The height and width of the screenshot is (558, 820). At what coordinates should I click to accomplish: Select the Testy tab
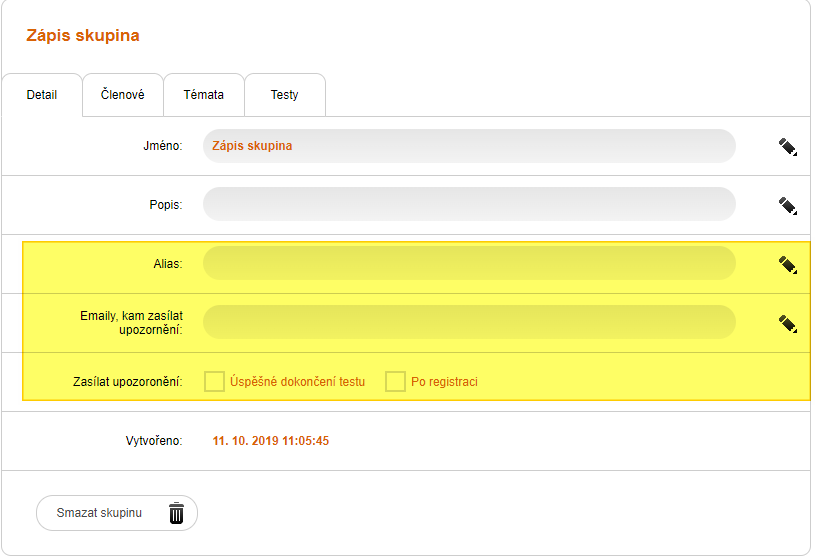tap(284, 95)
